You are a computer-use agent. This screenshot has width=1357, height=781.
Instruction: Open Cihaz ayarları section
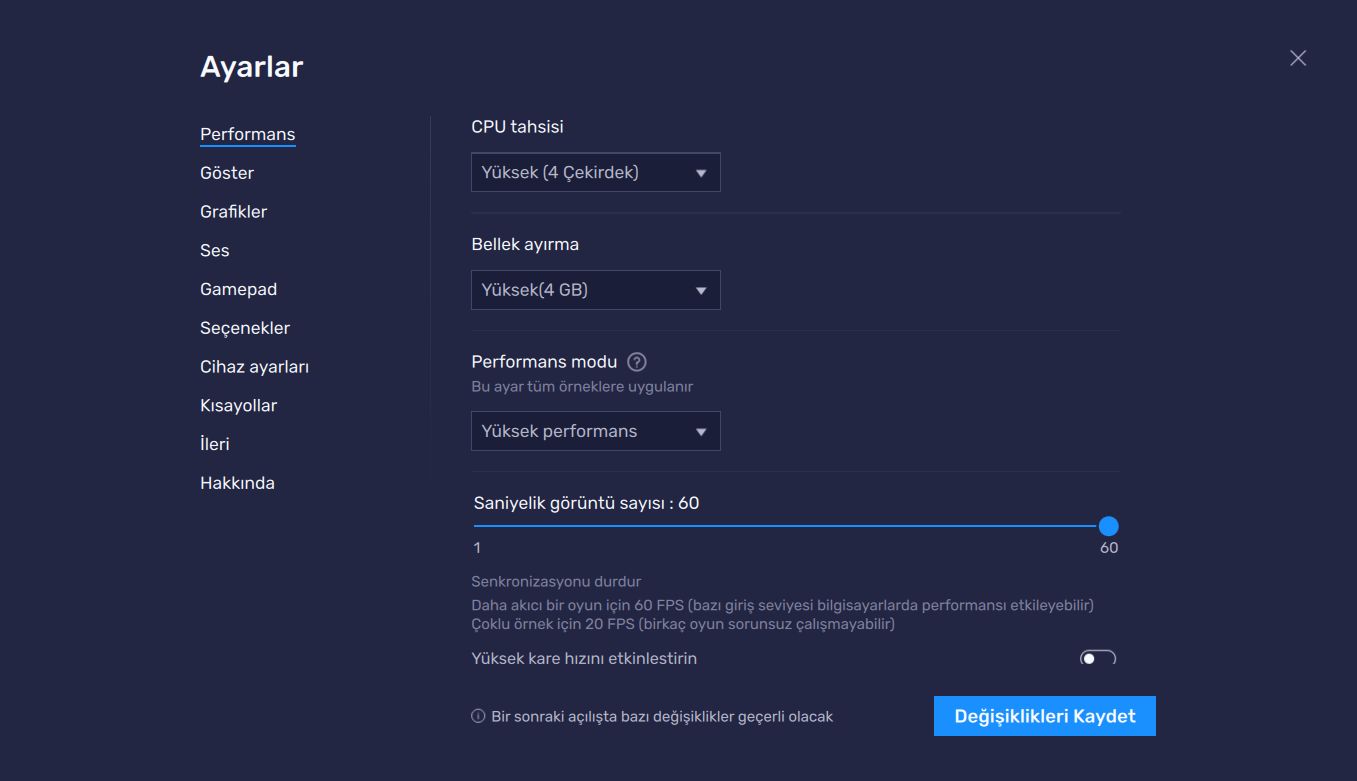[254, 367]
